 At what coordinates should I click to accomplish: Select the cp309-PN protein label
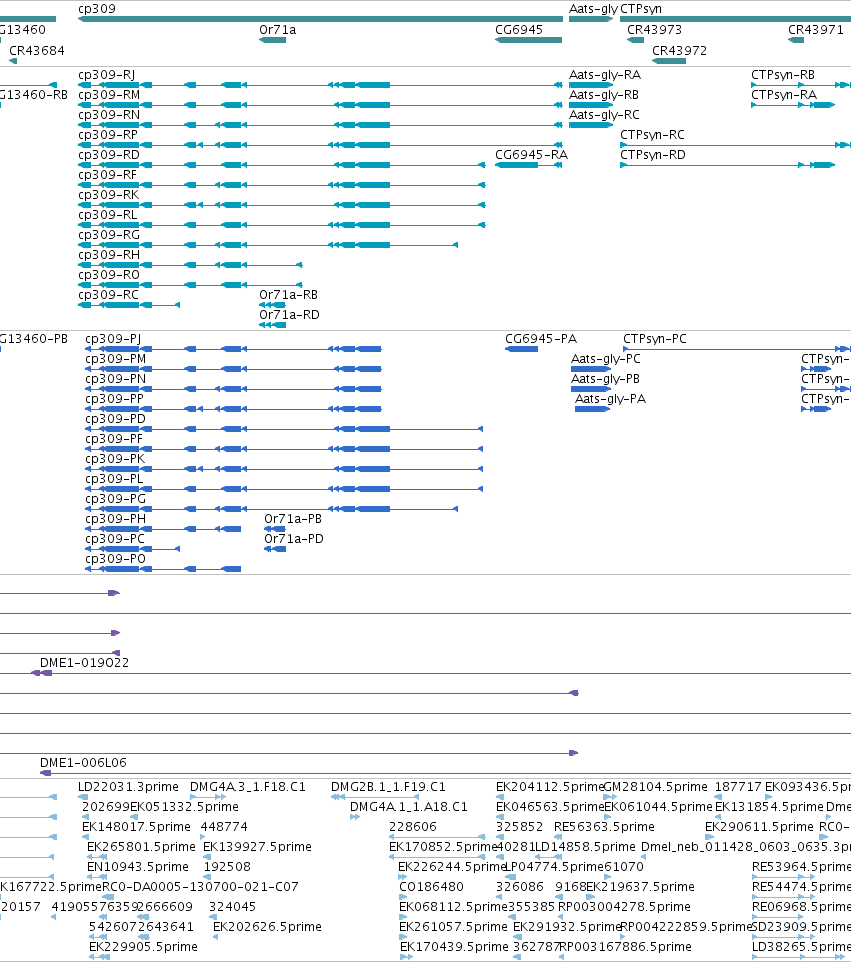pyautogui.click(x=115, y=379)
